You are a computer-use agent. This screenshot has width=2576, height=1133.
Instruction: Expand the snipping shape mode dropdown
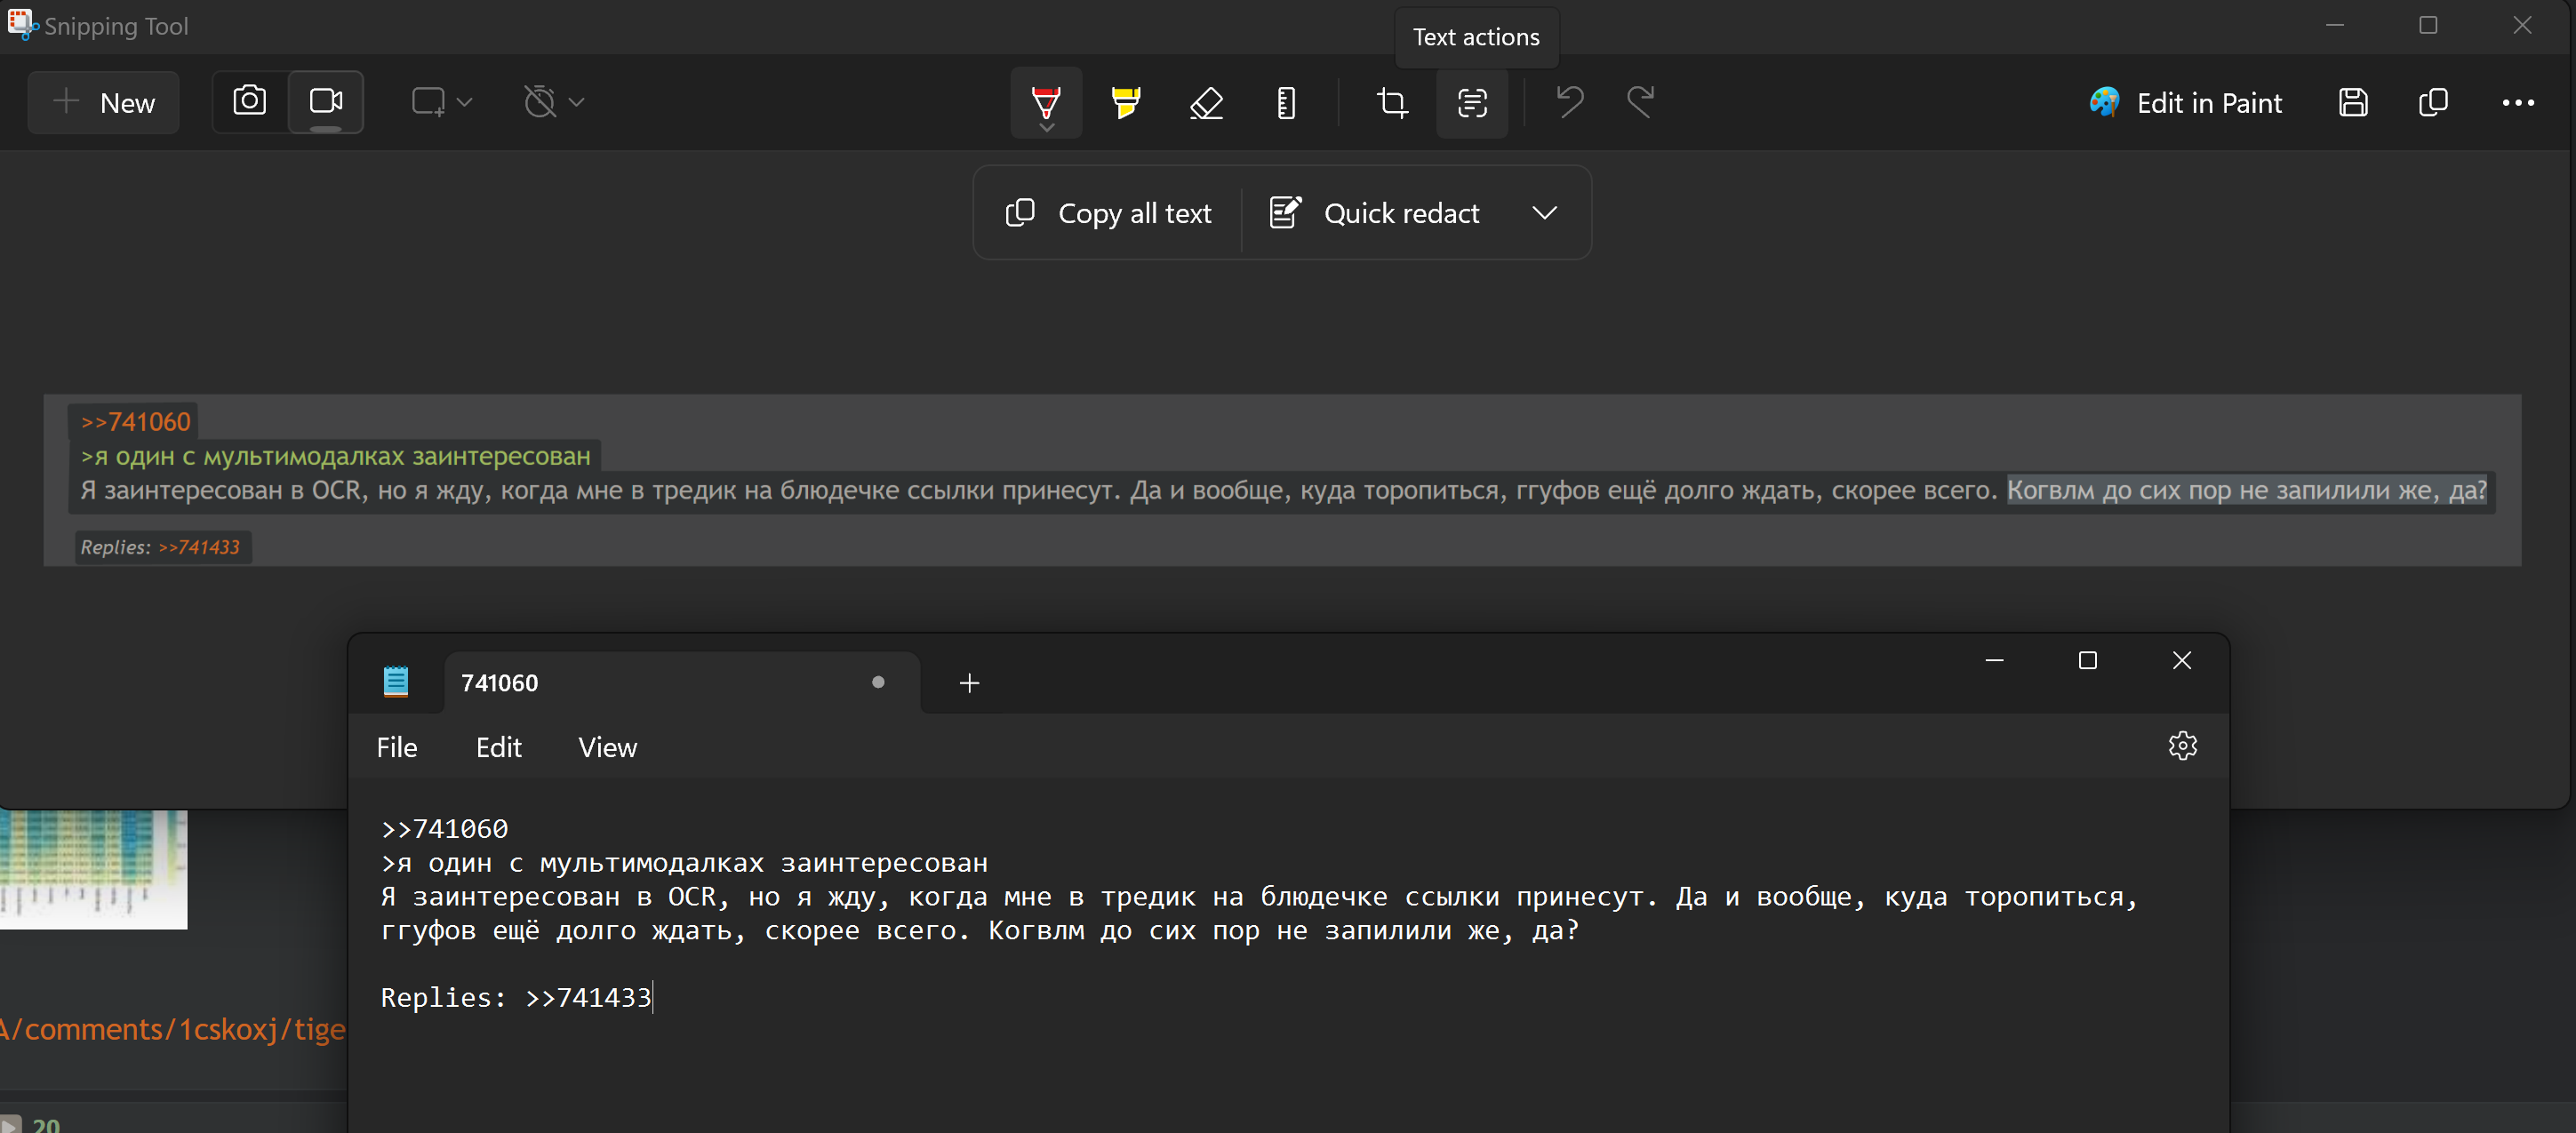tap(442, 102)
